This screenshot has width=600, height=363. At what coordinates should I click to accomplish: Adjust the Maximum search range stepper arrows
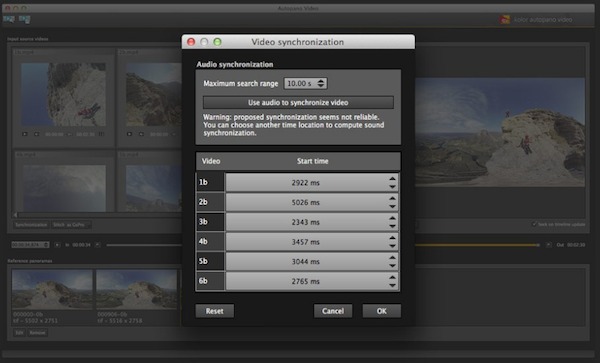click(321, 83)
